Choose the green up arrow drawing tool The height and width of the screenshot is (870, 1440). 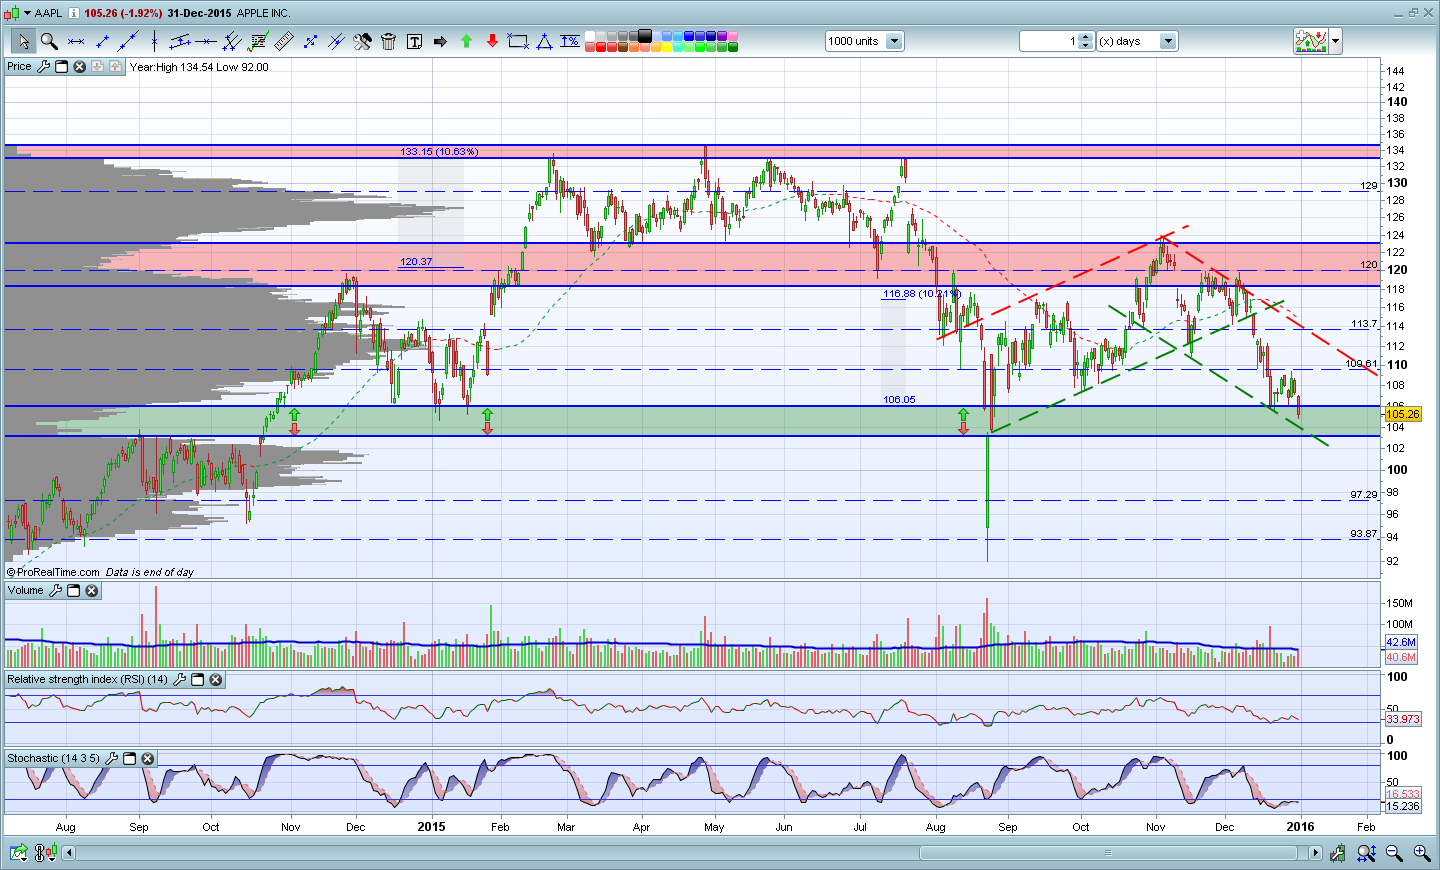[466, 41]
